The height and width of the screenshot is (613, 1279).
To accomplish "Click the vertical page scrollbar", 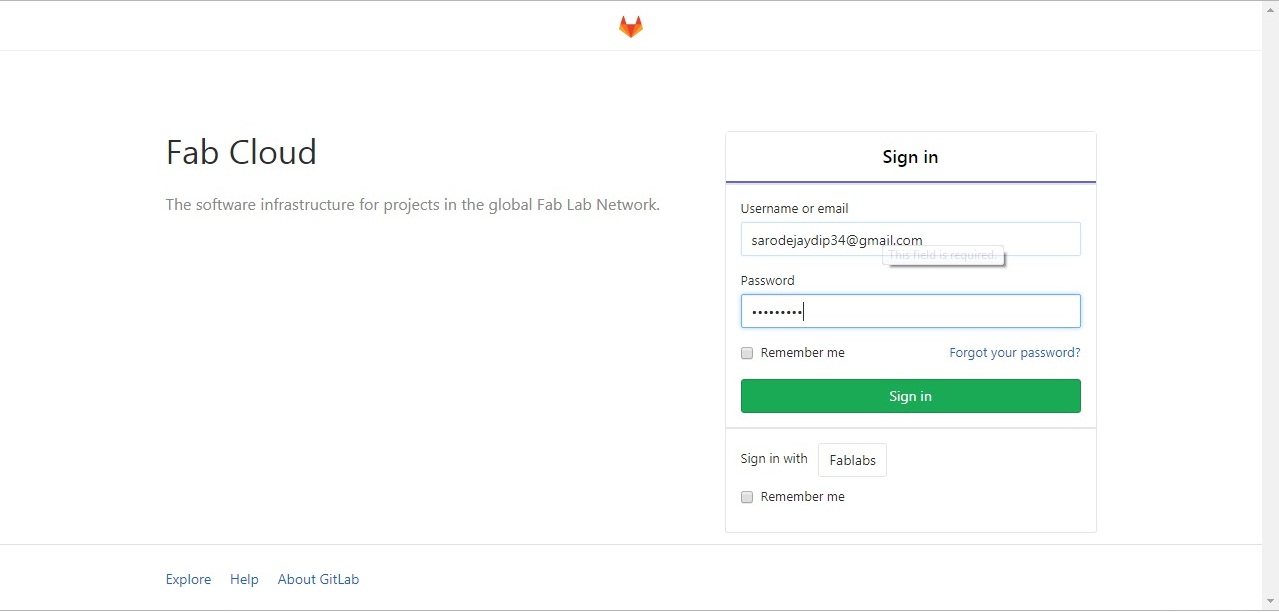I will [1270, 300].
